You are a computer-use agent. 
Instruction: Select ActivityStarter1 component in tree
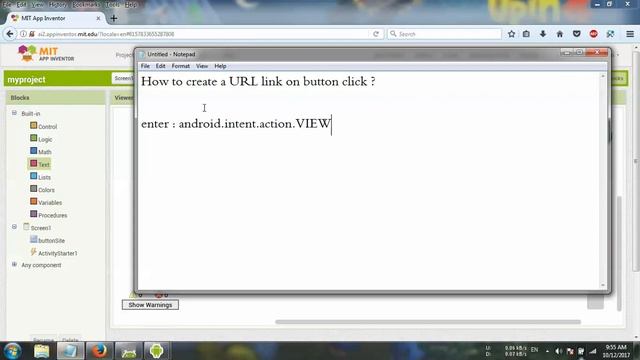(53, 253)
